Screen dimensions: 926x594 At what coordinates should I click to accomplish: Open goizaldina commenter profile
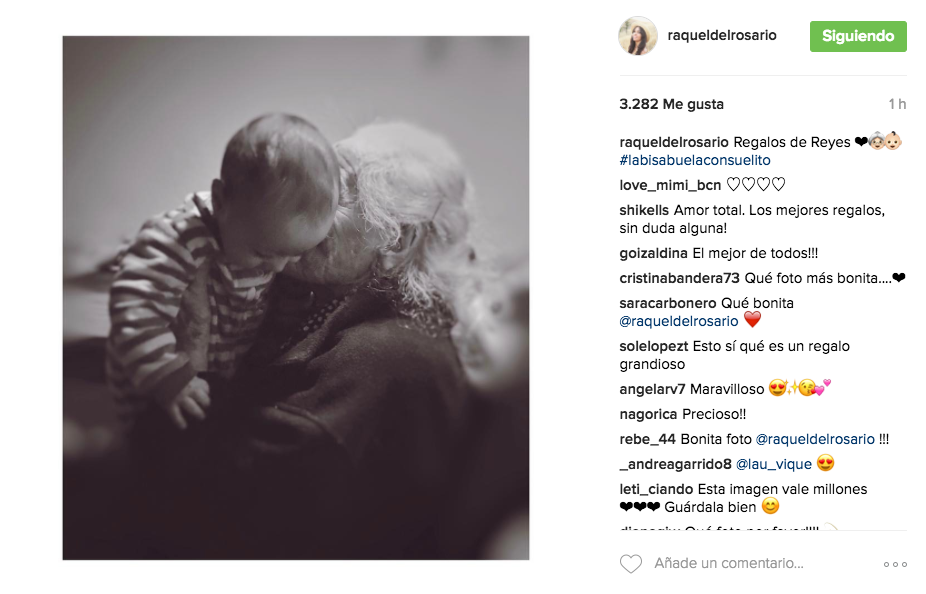(x=653, y=253)
